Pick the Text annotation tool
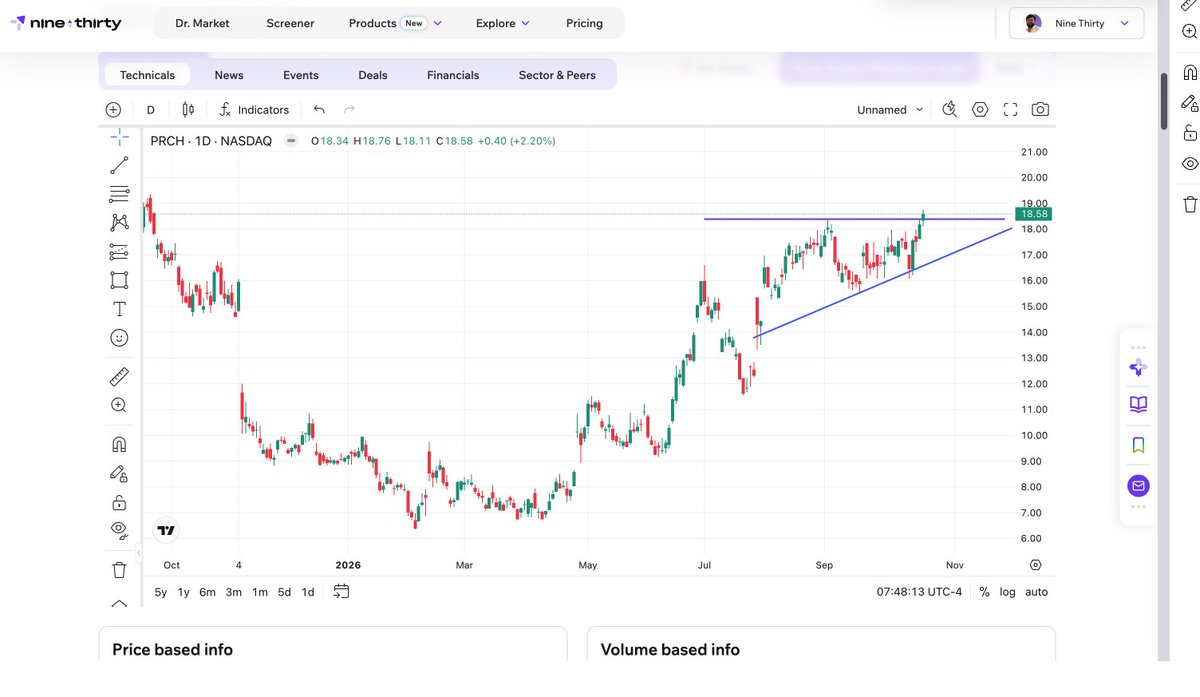The height and width of the screenshot is (697, 1200). pos(119,309)
